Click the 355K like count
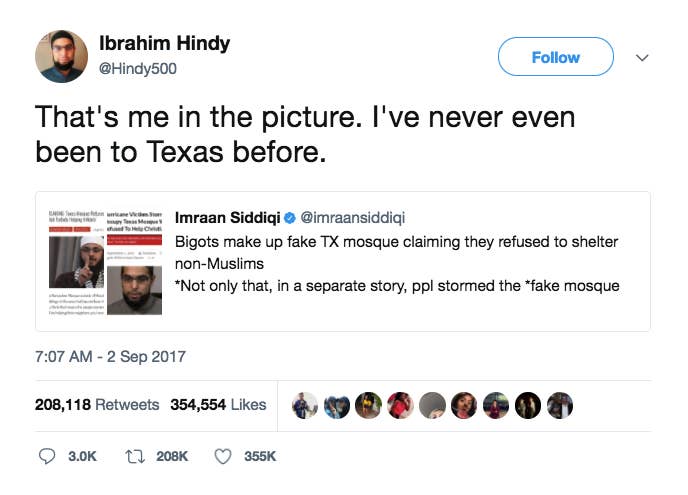Viewport: 688px width, 495px height. pyautogui.click(x=260, y=456)
